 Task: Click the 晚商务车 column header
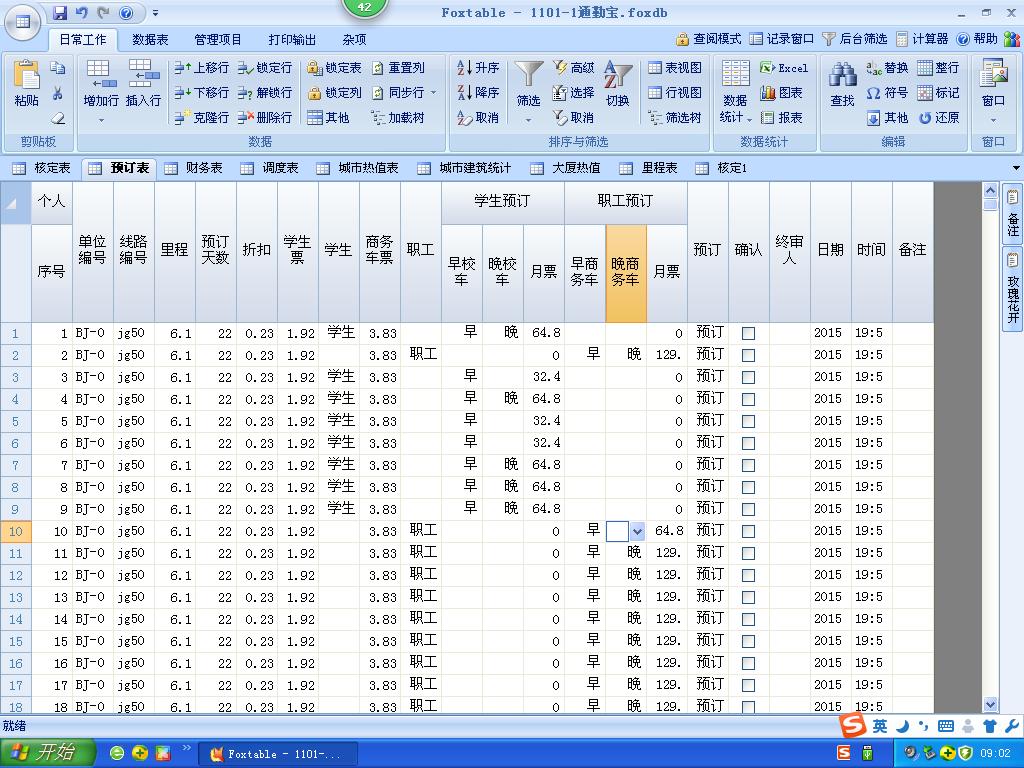point(626,273)
